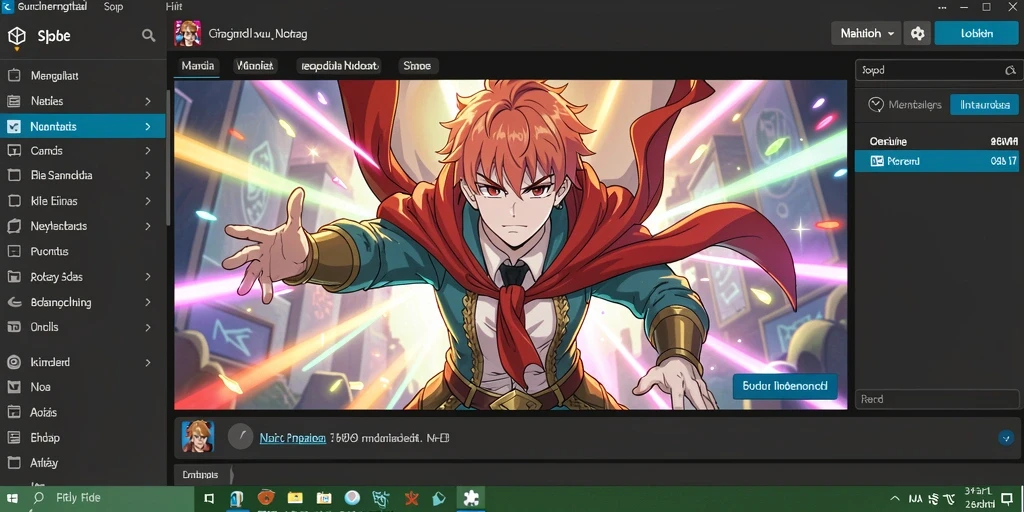This screenshot has width=1024, height=512.
Task: Open Task View icon in taskbar
Action: [x=209, y=498]
